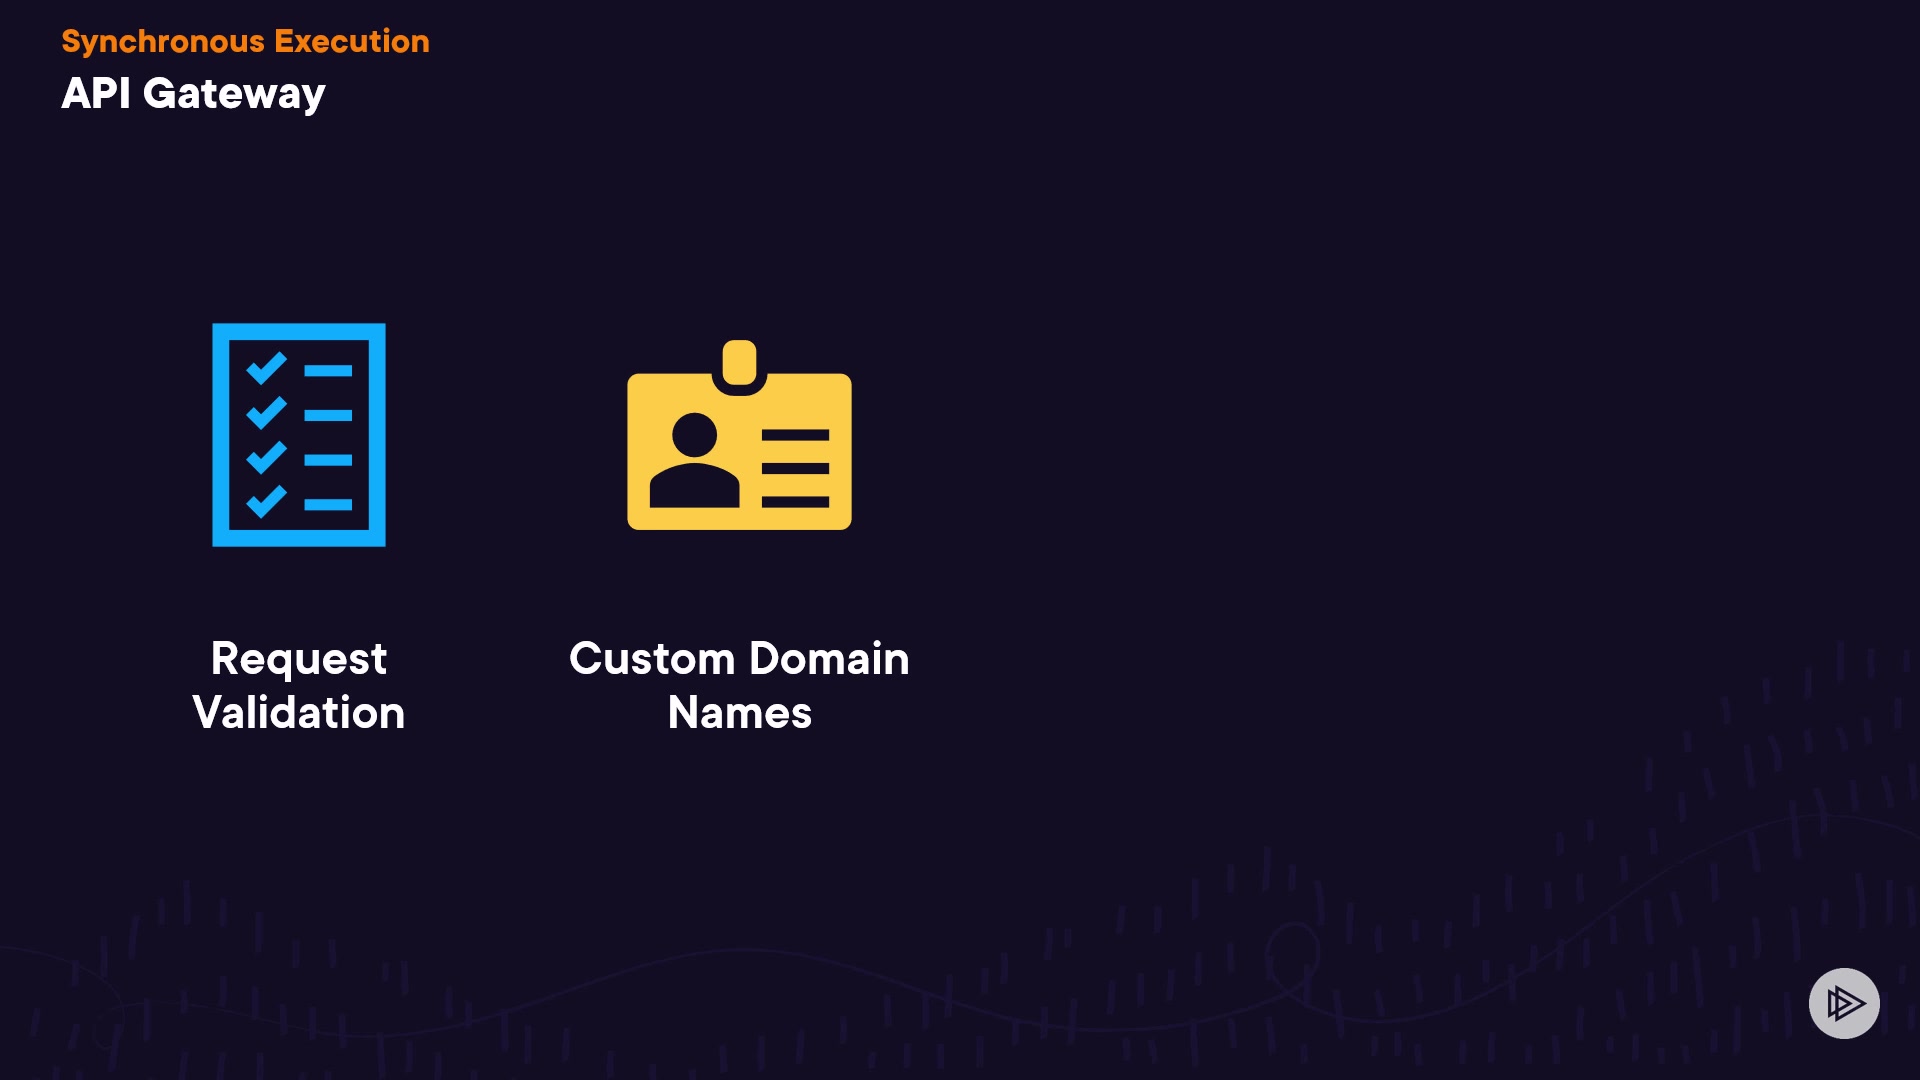This screenshot has height=1080, width=1920.
Task: Click the second checkmark in the checklist
Action: [x=266, y=413]
